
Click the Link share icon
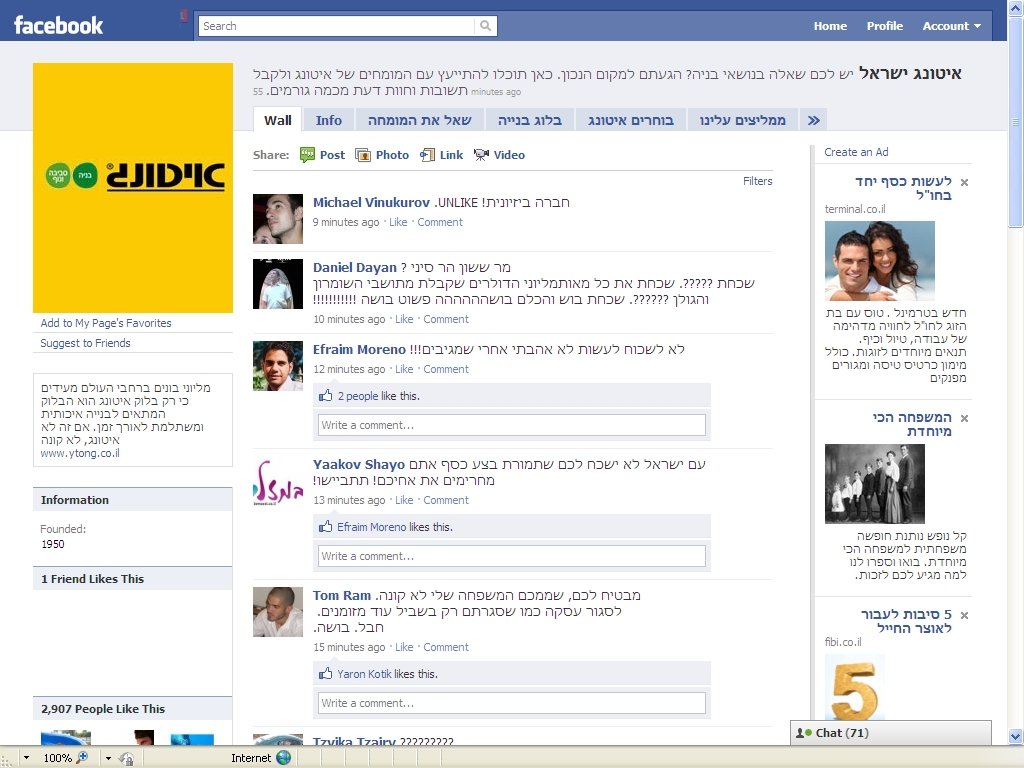[x=428, y=155]
